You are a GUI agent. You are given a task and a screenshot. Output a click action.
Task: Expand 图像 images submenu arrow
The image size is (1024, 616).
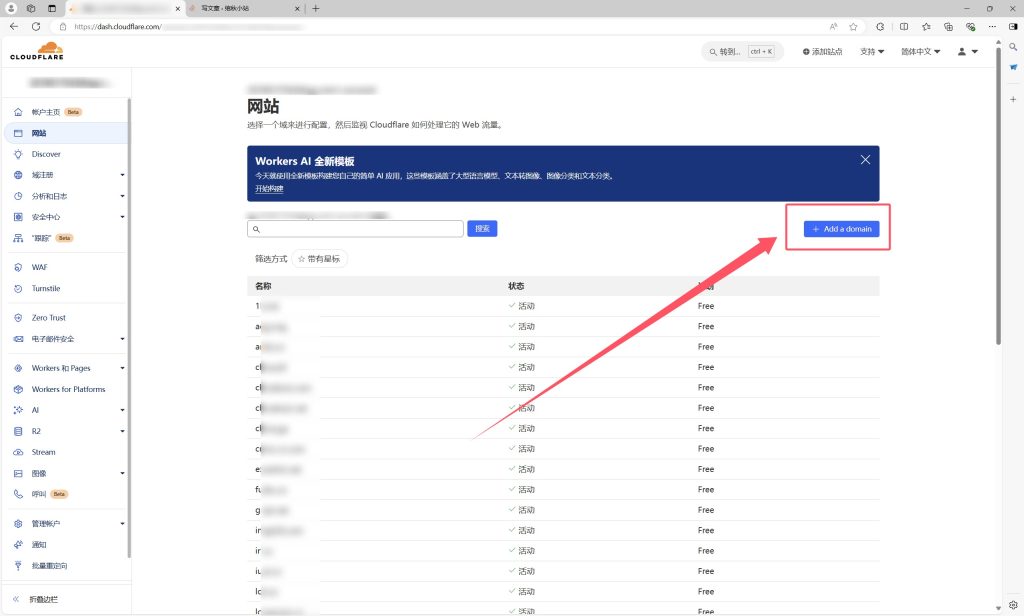coord(122,473)
